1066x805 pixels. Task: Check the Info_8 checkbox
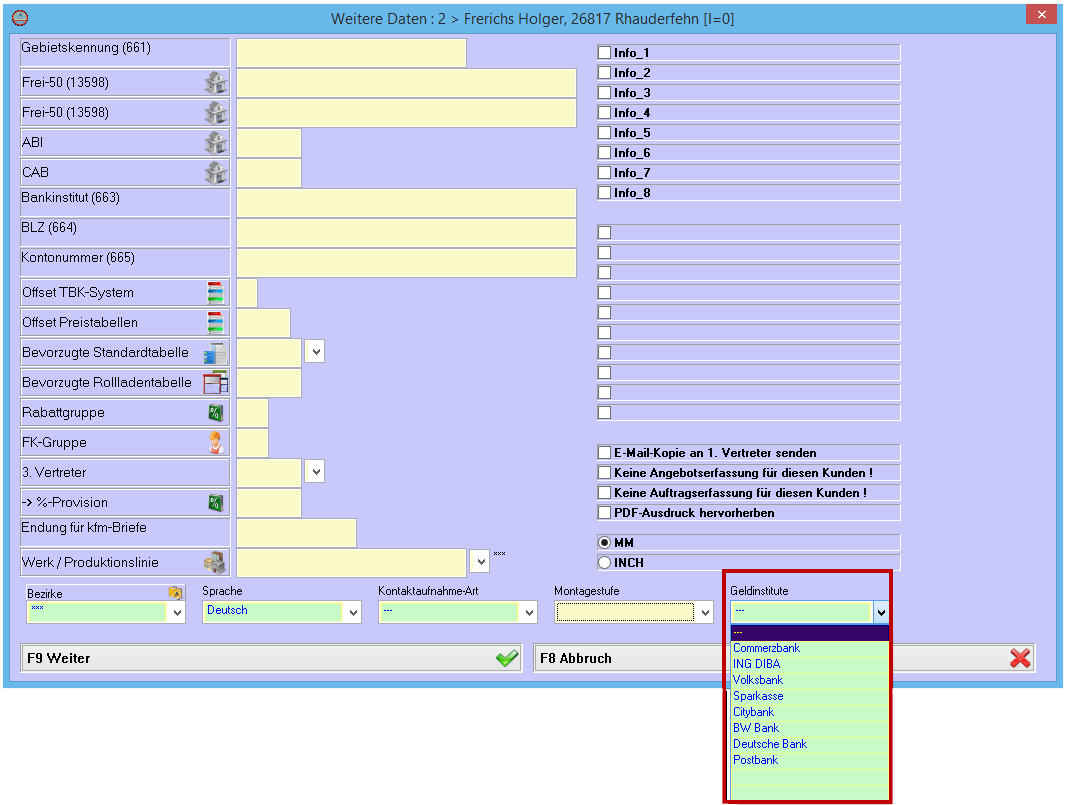pyautogui.click(x=604, y=192)
